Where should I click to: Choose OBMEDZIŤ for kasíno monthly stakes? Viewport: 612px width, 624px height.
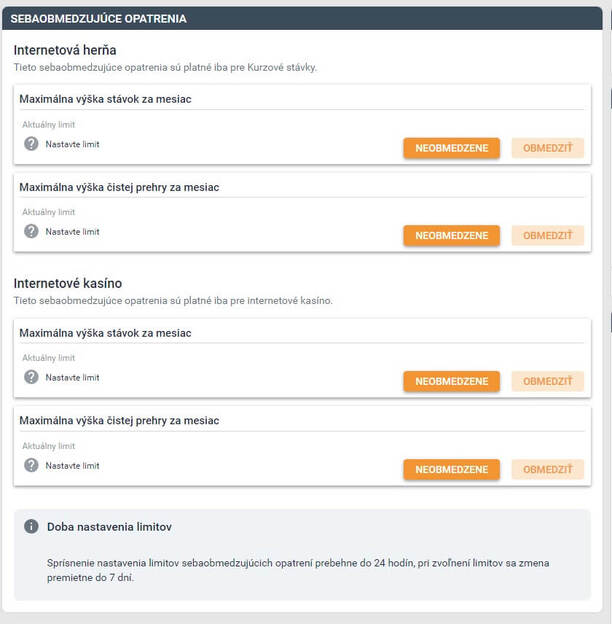548,381
